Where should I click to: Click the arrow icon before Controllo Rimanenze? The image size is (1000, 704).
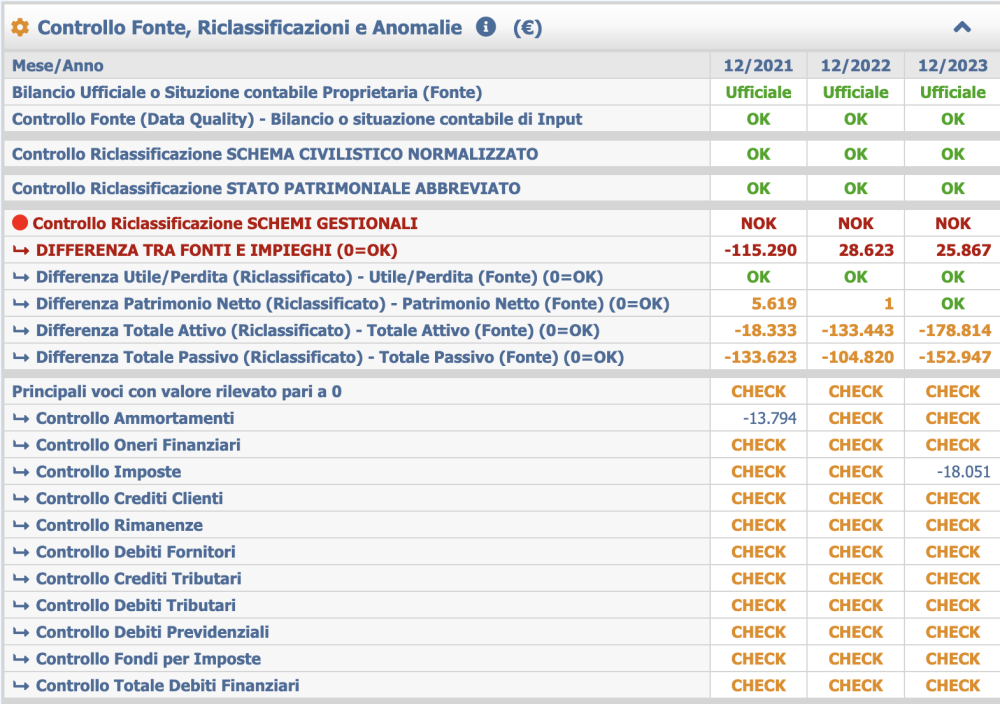coord(22,525)
